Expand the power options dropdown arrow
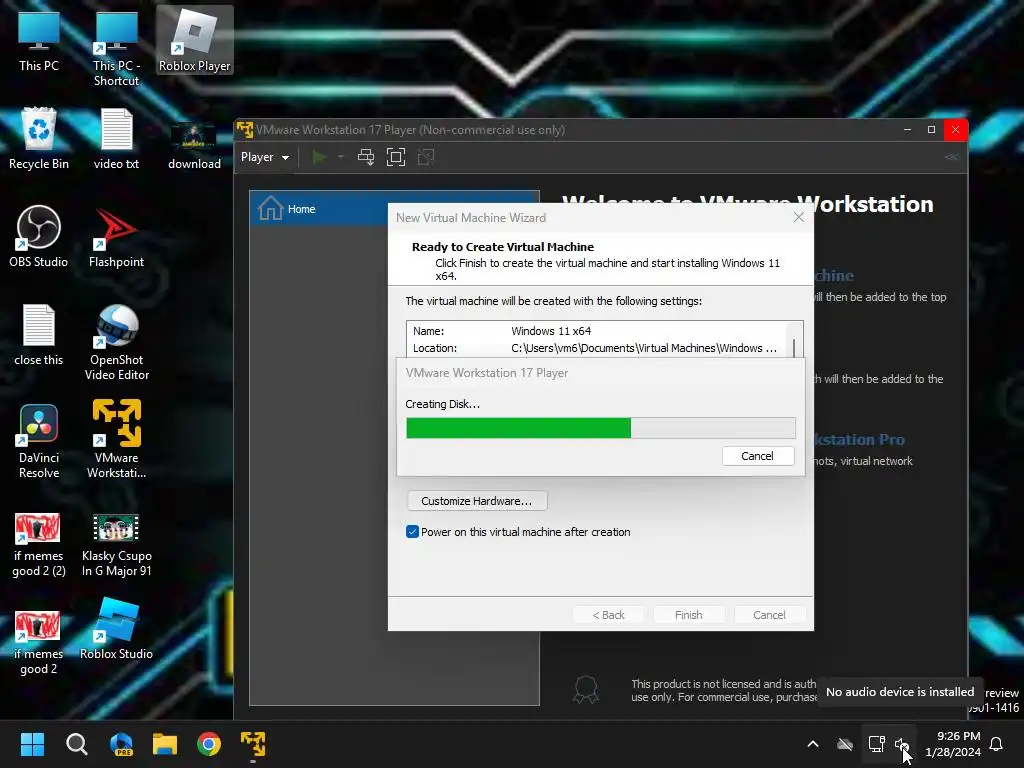 [x=340, y=157]
